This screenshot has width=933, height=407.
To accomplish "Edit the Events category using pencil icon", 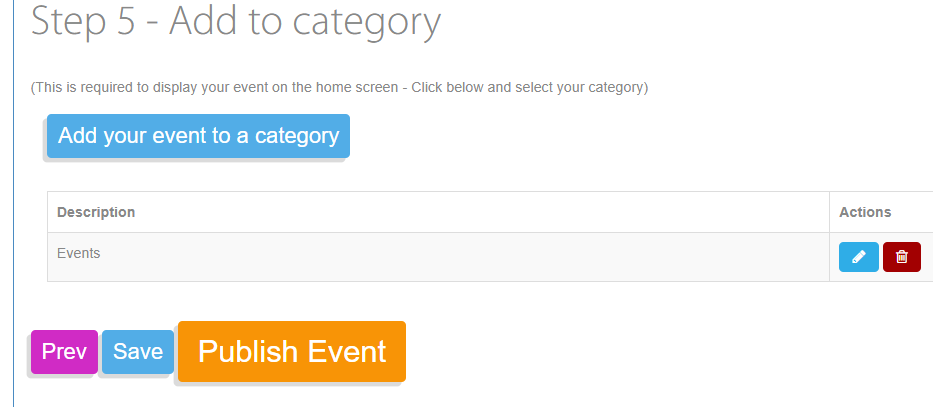I will 859,257.
